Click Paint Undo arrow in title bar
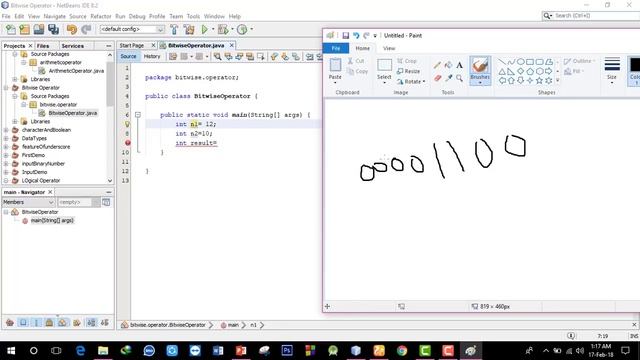640x360 pixels. coord(356,36)
